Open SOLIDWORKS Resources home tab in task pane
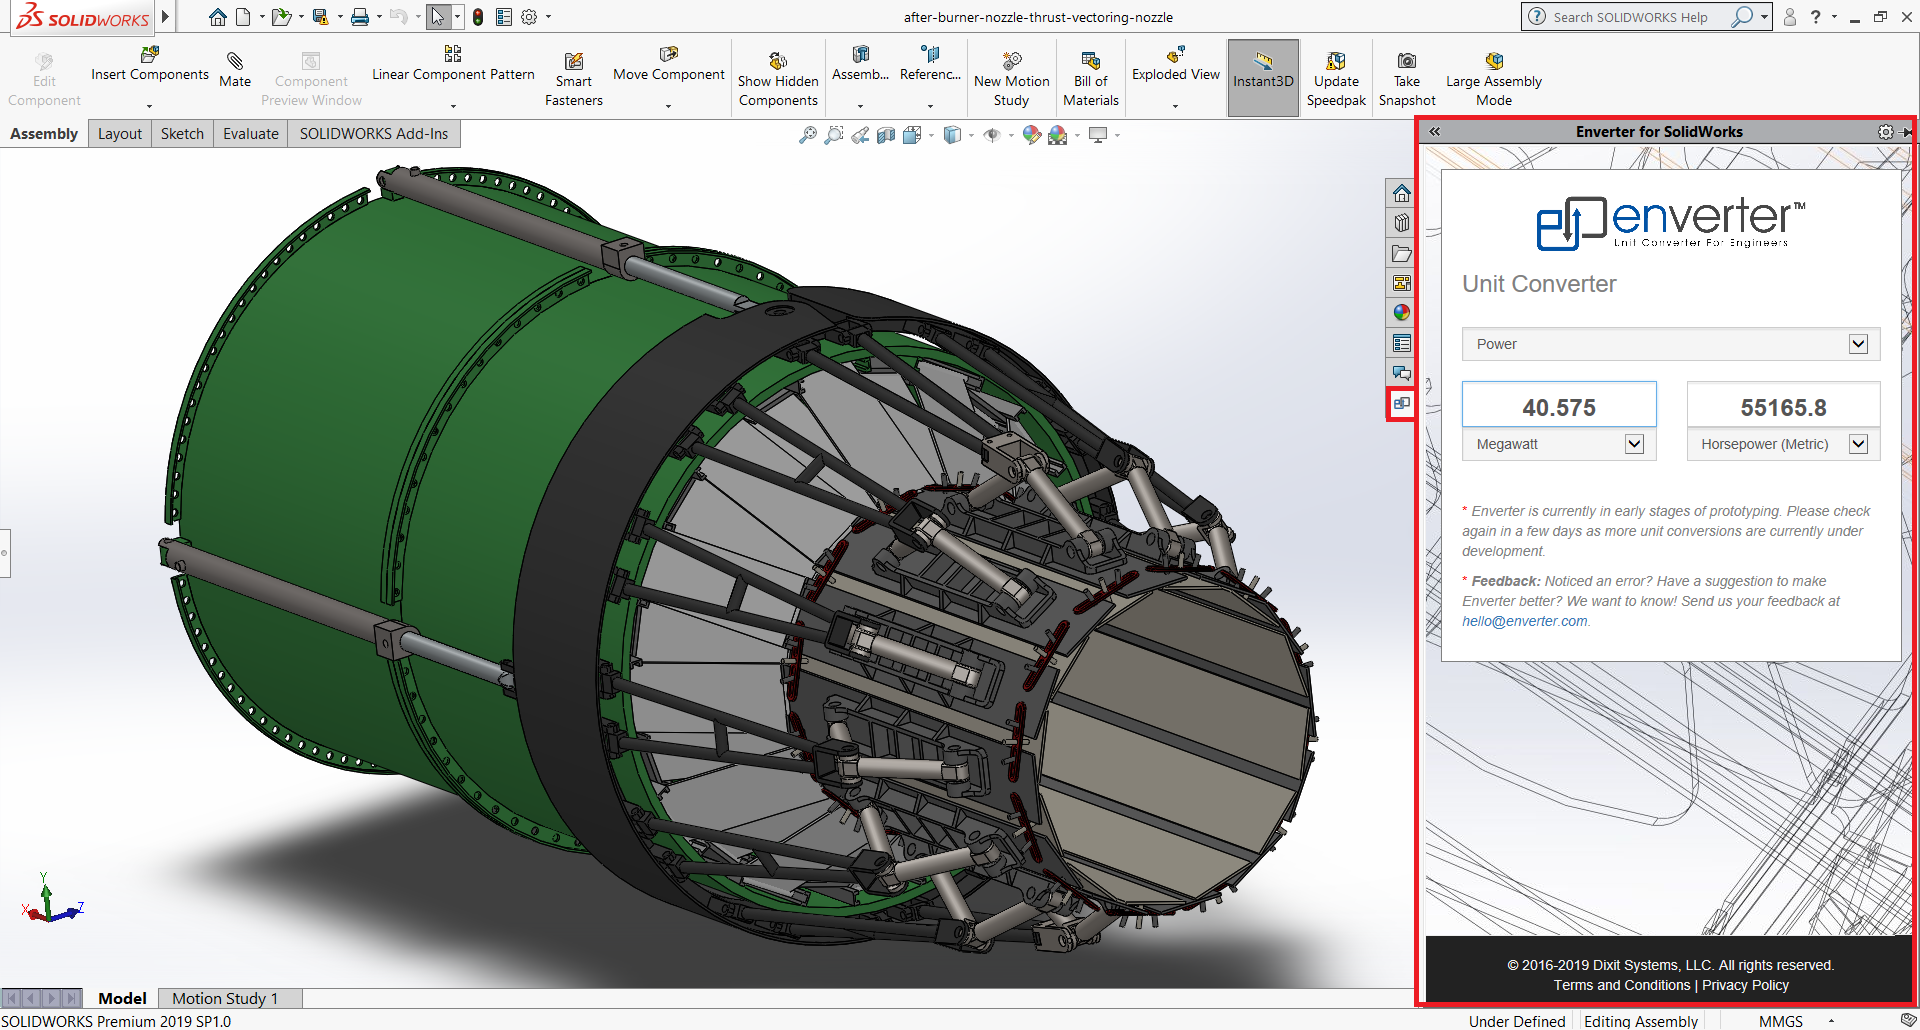 [1402, 193]
